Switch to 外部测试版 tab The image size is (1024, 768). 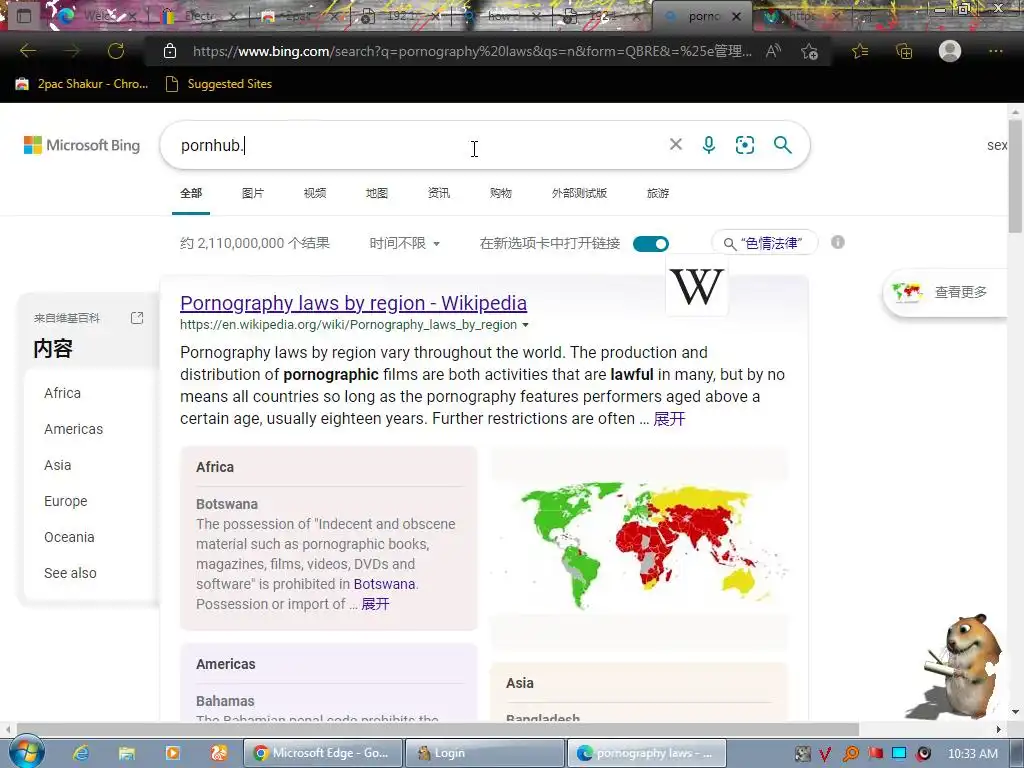pos(579,193)
